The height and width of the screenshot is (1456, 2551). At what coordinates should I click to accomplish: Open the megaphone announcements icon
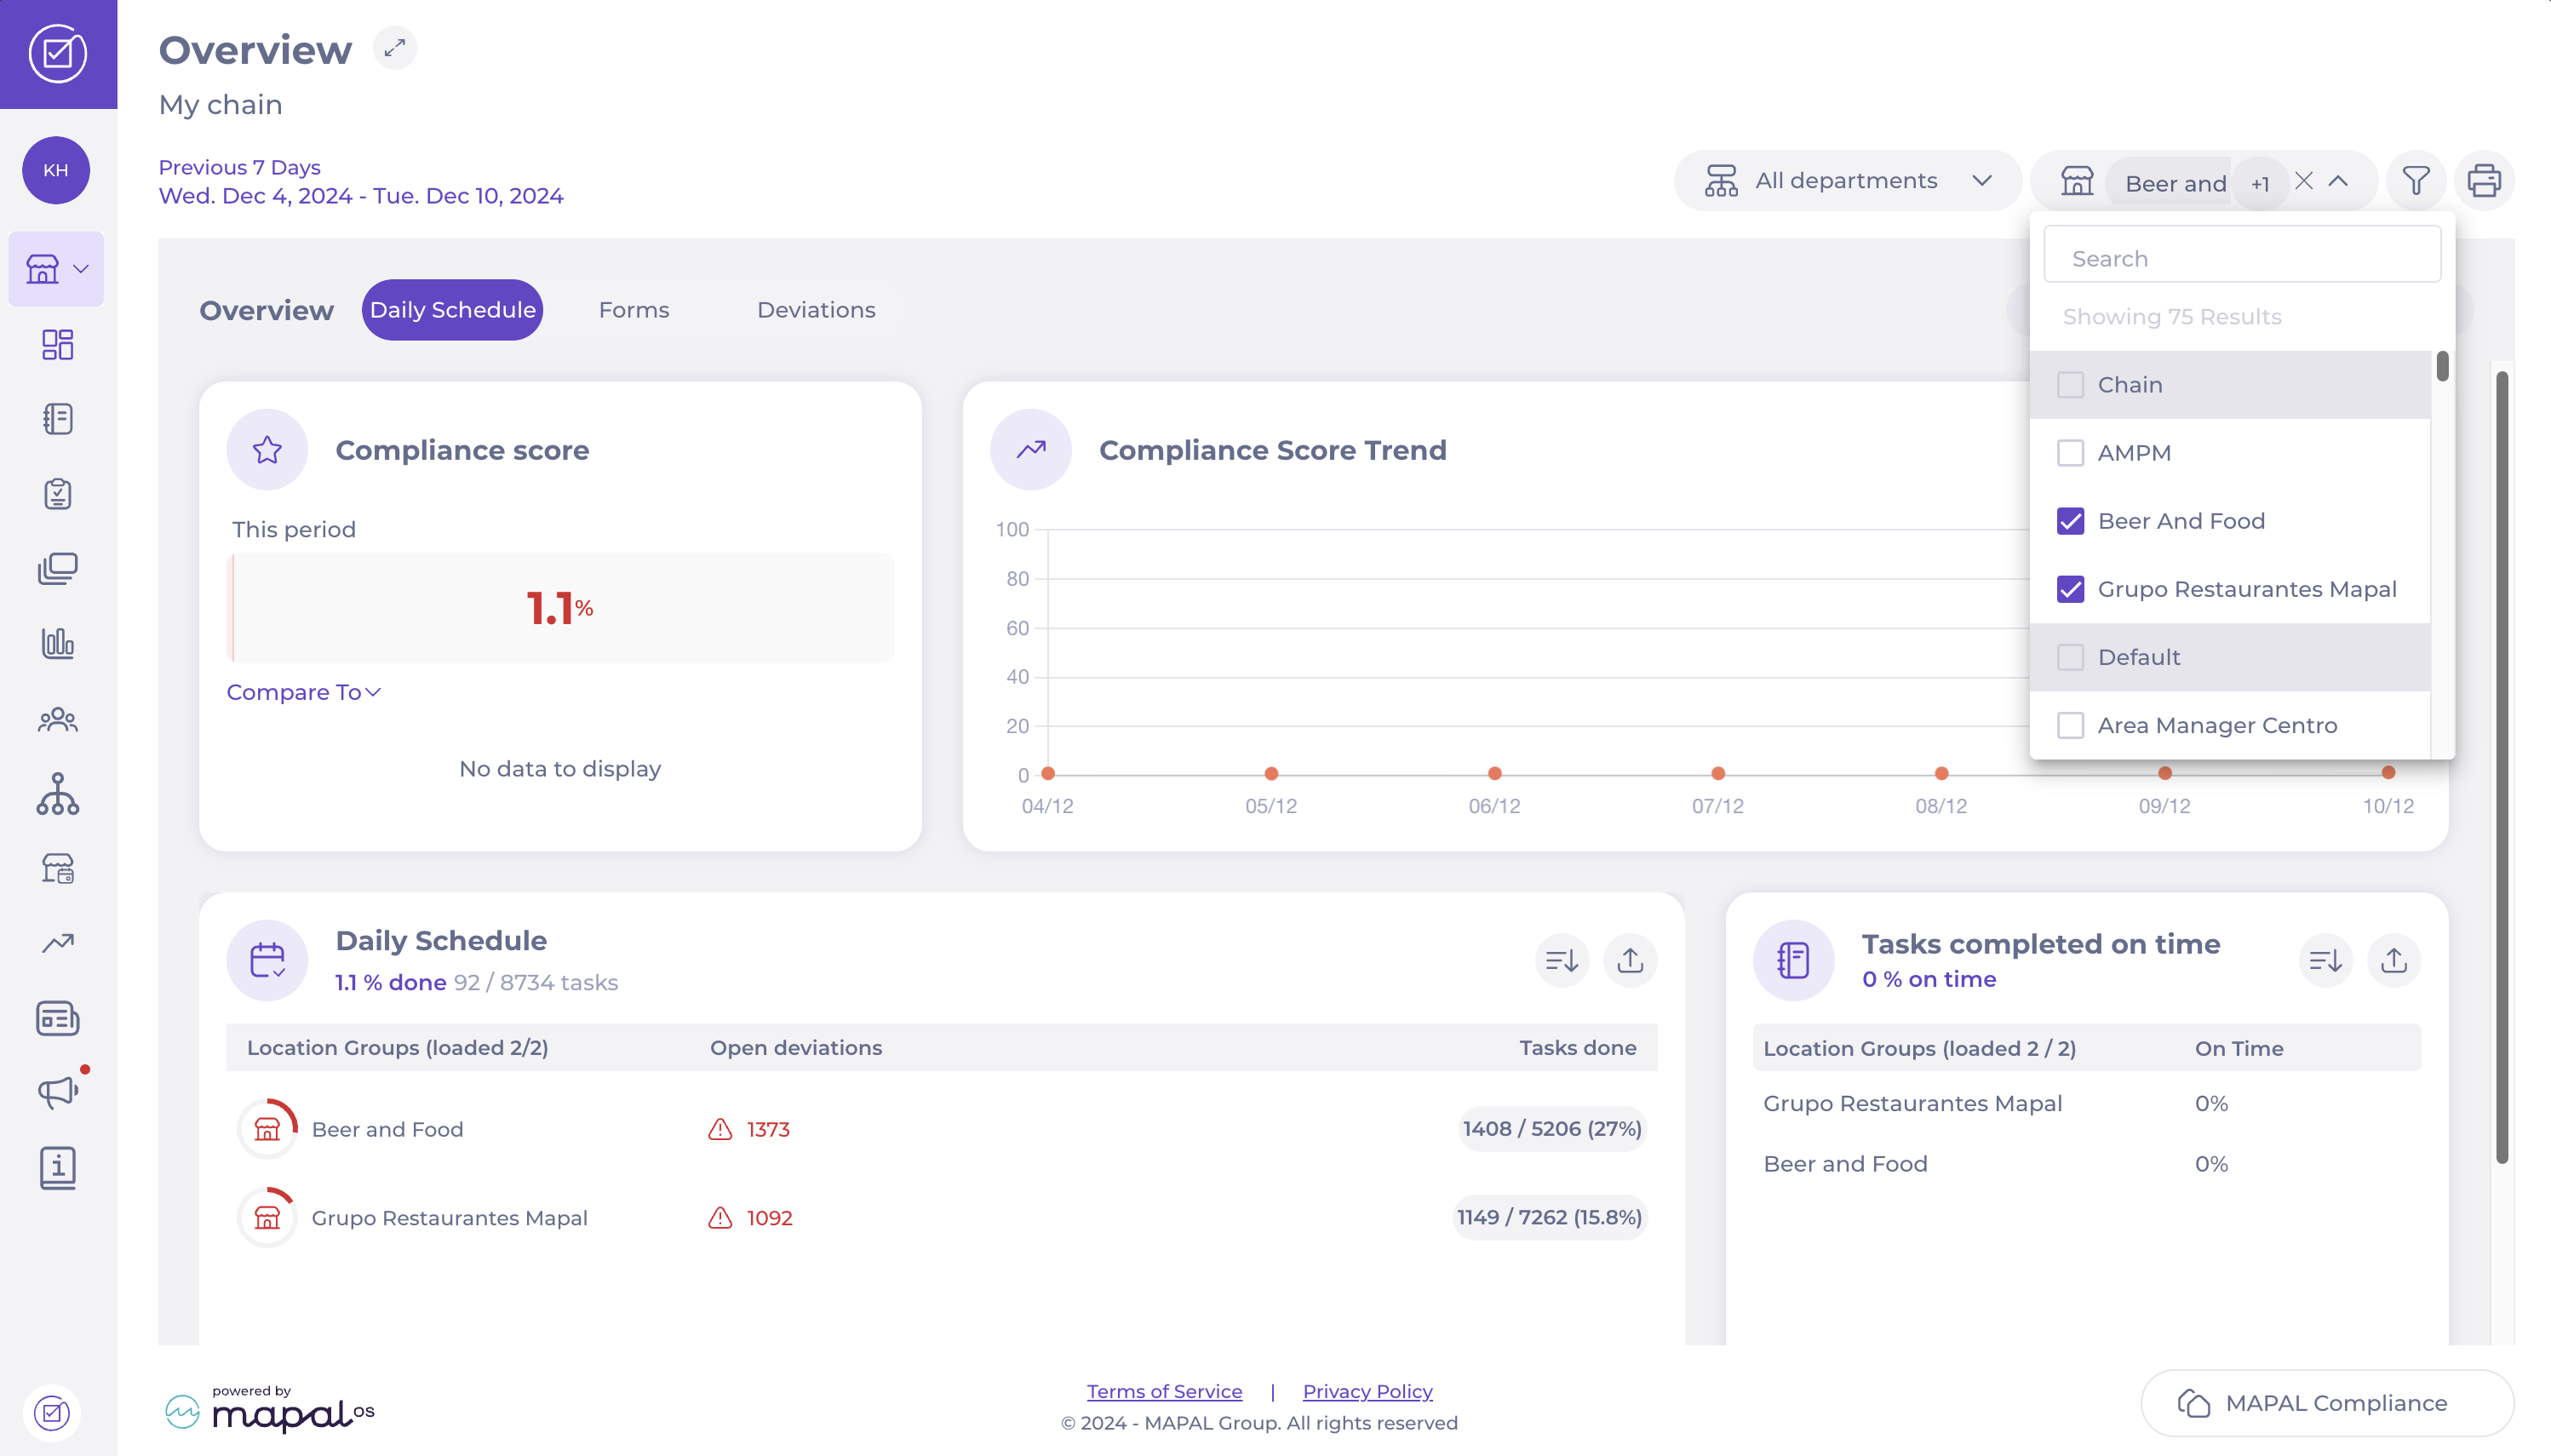click(58, 1092)
